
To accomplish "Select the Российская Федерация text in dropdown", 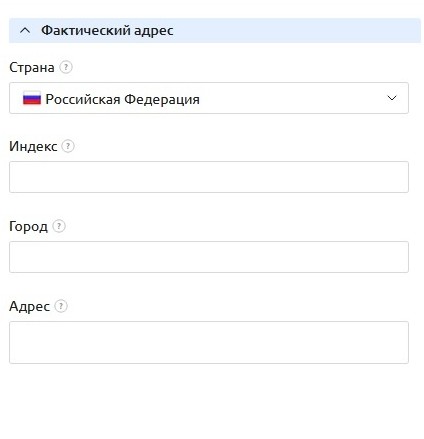I will (122, 99).
